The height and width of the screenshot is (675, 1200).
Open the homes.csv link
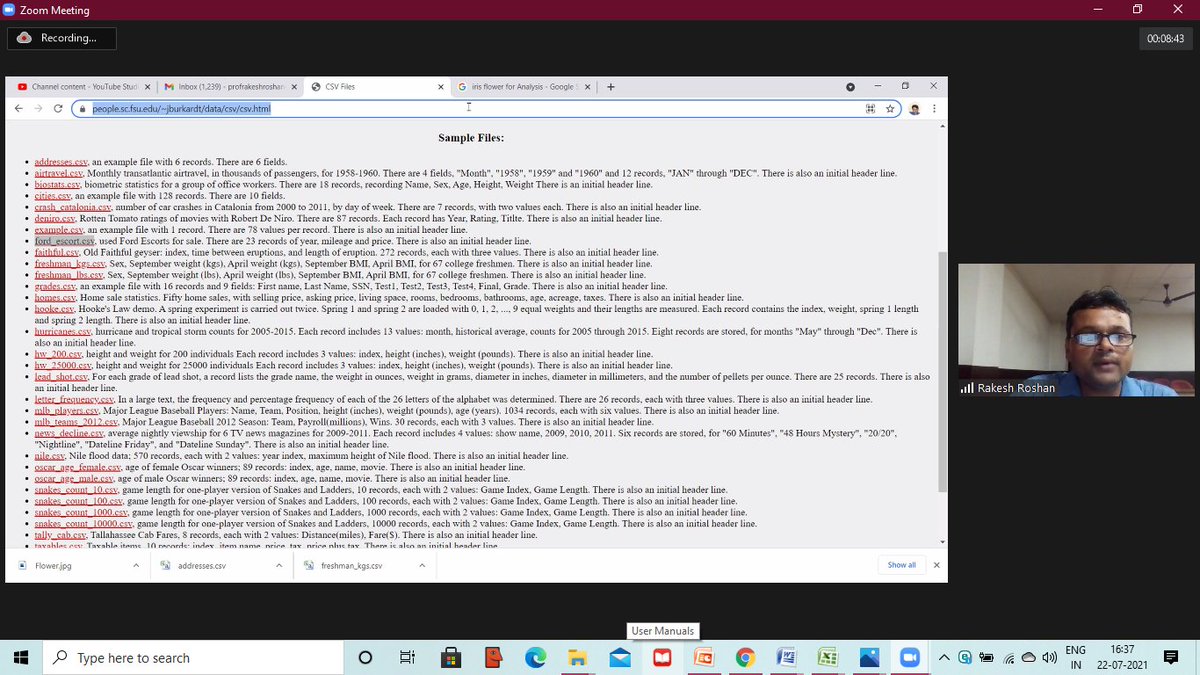point(54,297)
